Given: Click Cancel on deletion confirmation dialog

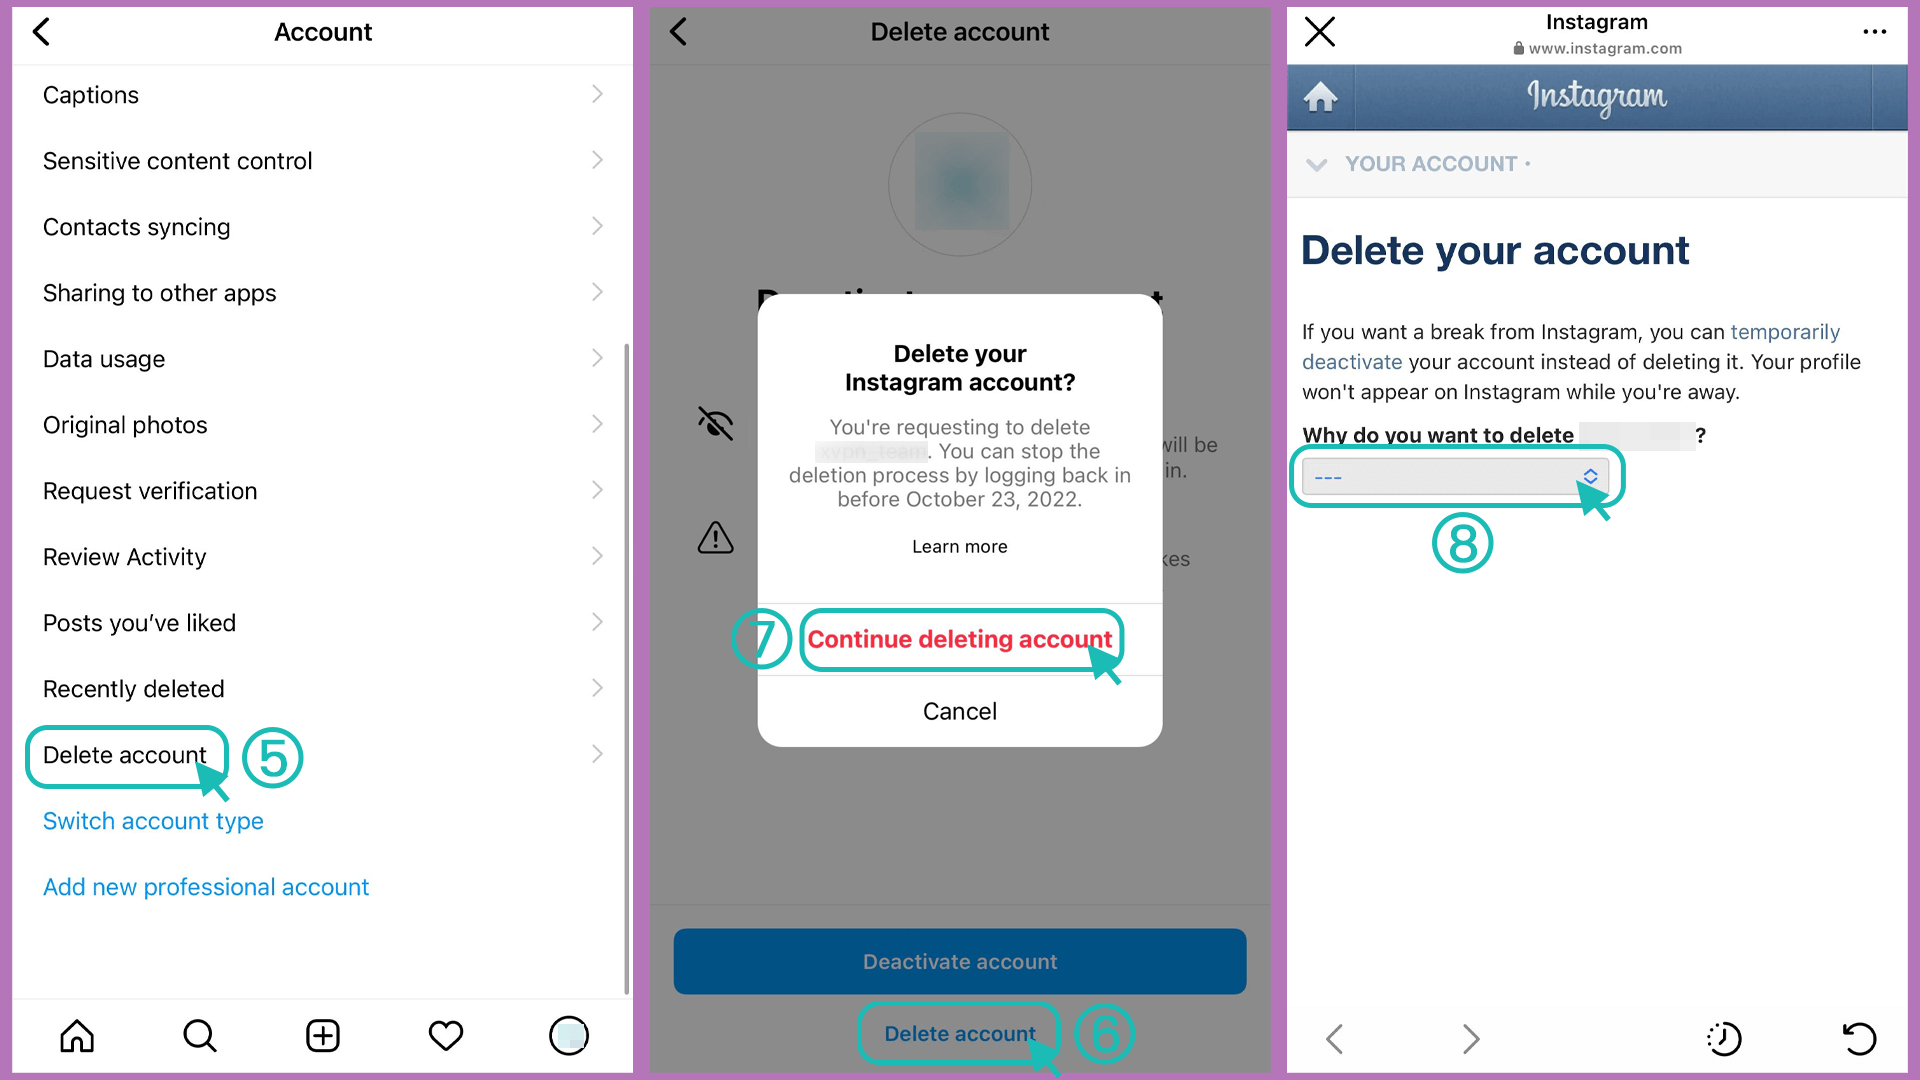Looking at the screenshot, I should 959,711.
